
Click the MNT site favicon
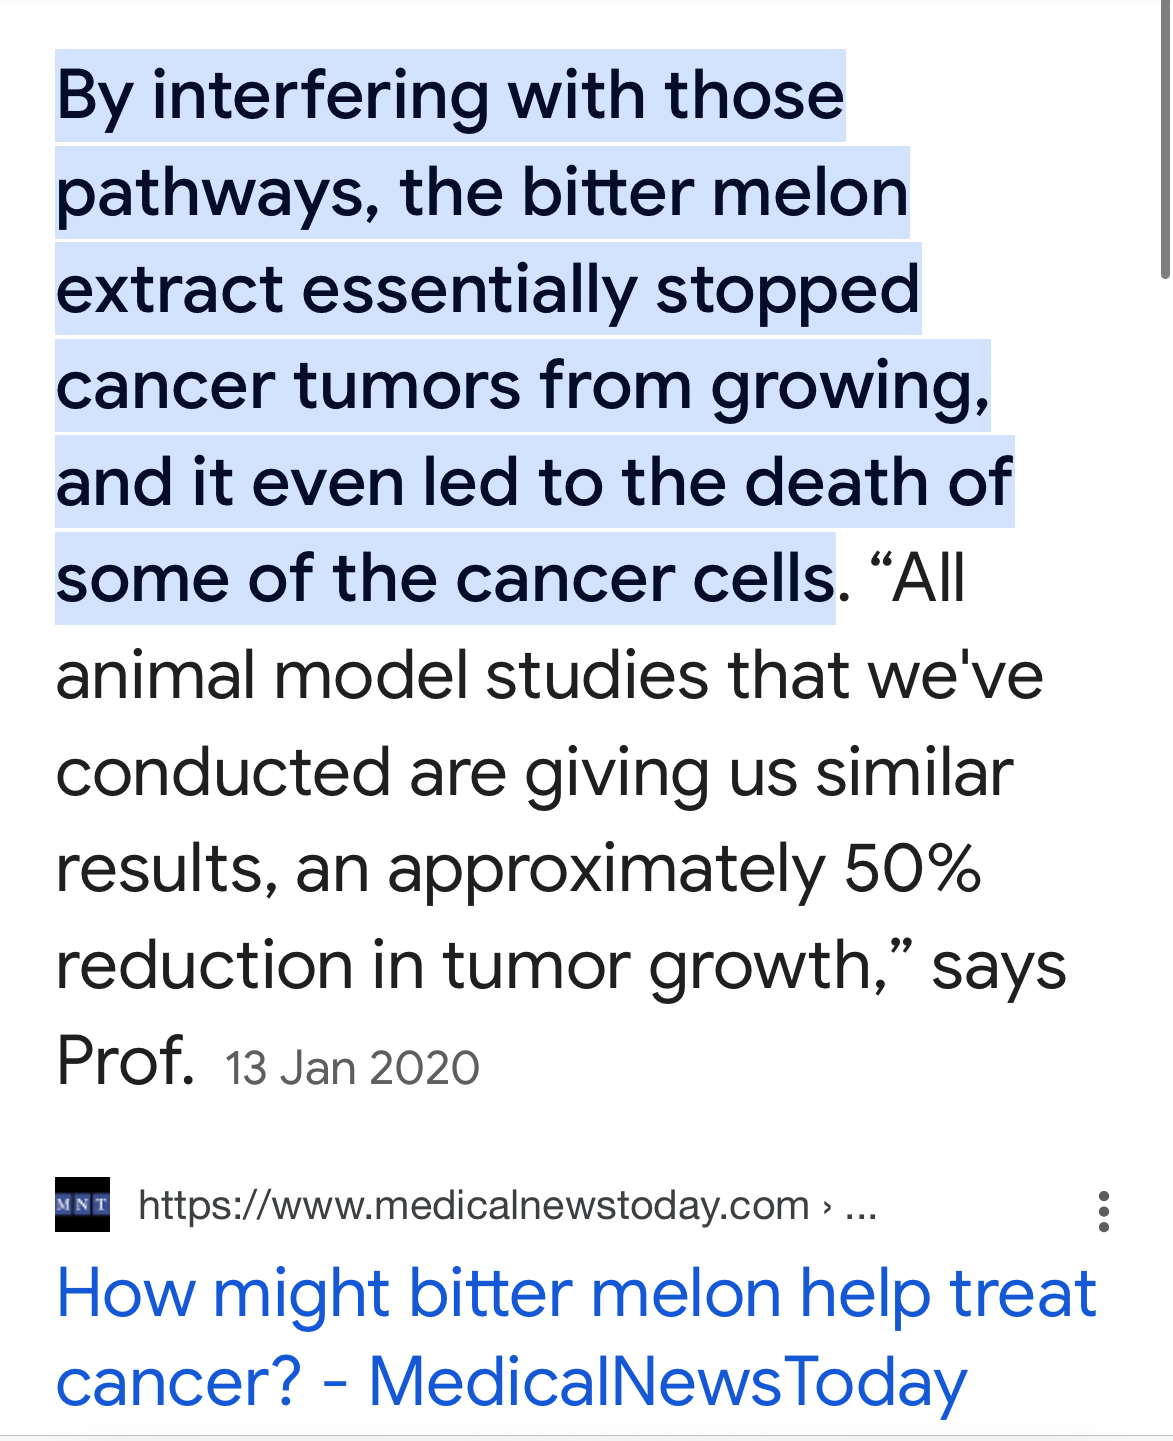[82, 1204]
